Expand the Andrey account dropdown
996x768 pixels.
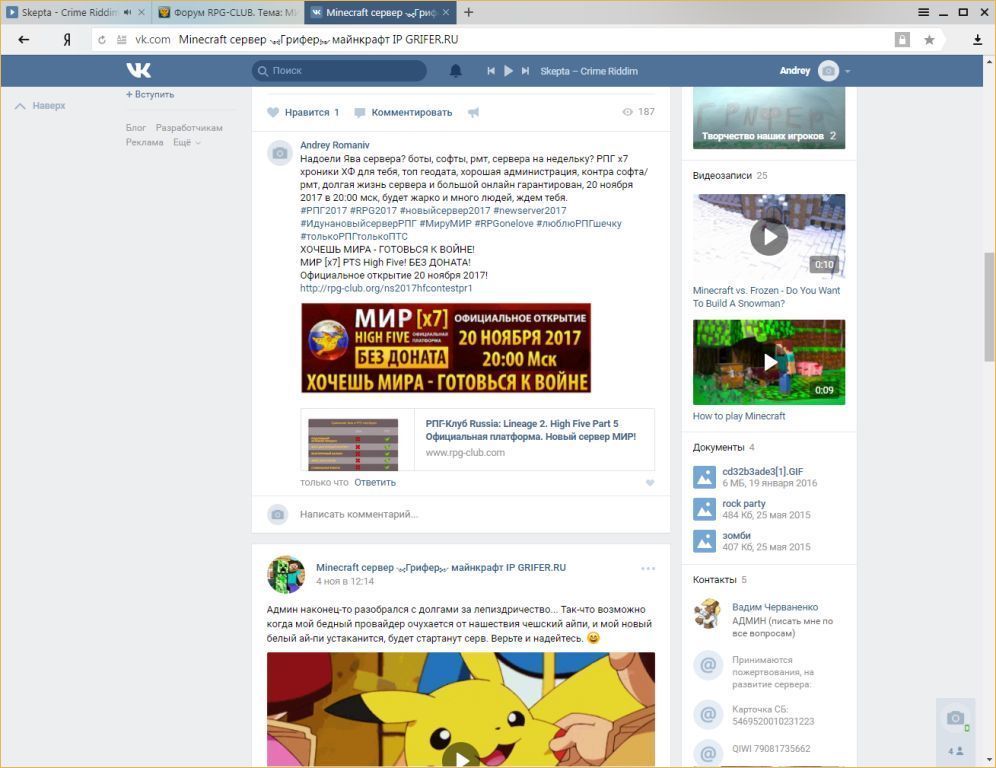(x=847, y=71)
